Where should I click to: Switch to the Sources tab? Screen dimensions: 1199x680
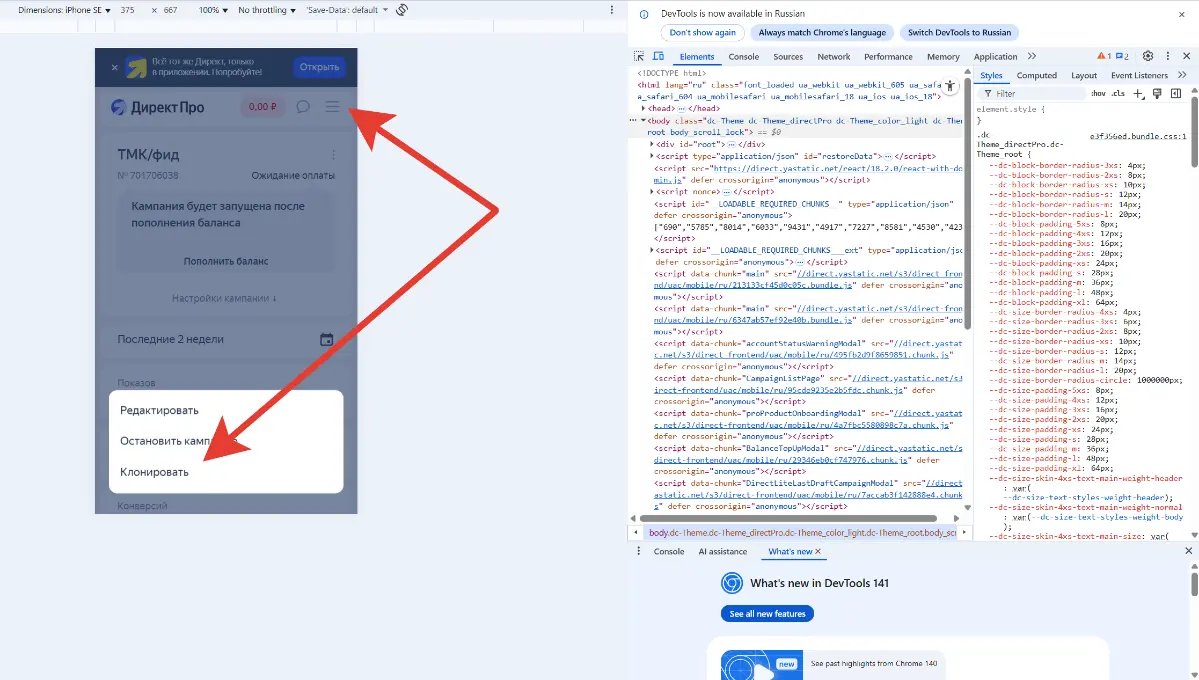(x=788, y=57)
